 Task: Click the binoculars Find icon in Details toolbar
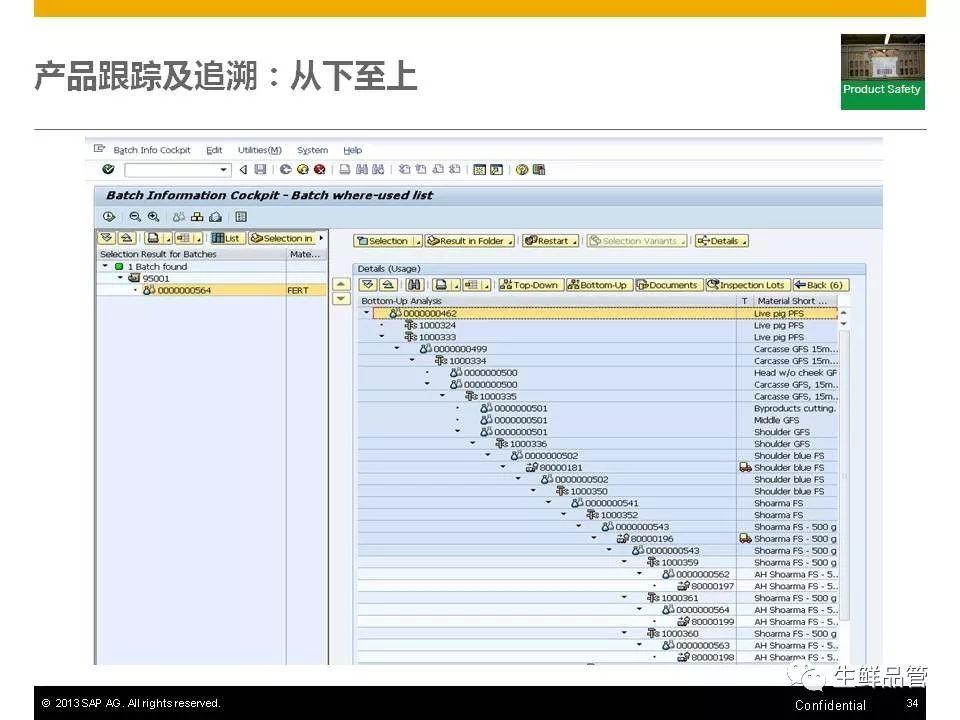click(414, 285)
